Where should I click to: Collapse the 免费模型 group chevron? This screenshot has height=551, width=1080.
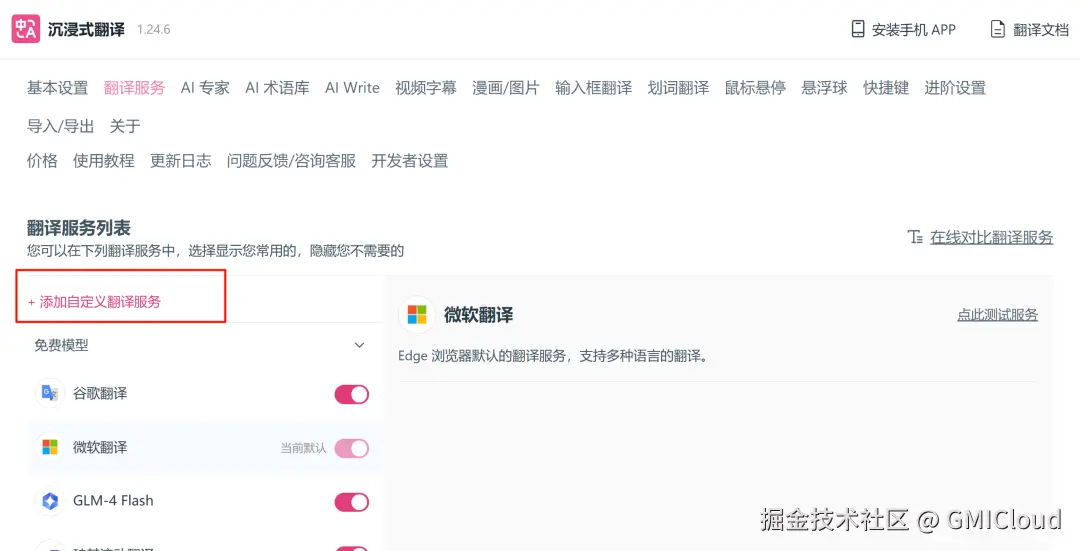click(x=359, y=345)
